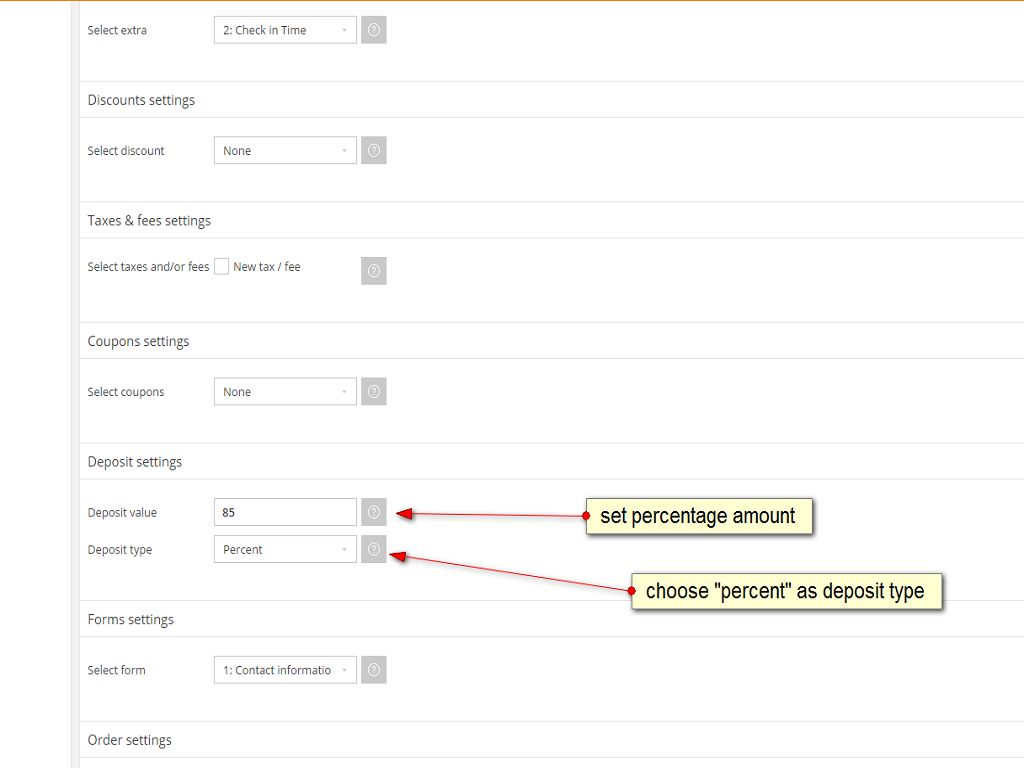Expand the Select discount dropdown
The height and width of the screenshot is (768, 1024).
coord(285,151)
